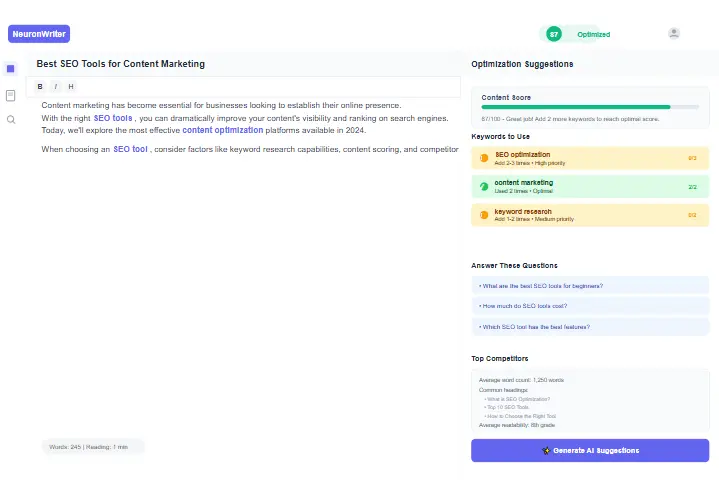Click the 2/2 count on the content marketing card
Viewport: 719px width, 488px height.
(692, 187)
